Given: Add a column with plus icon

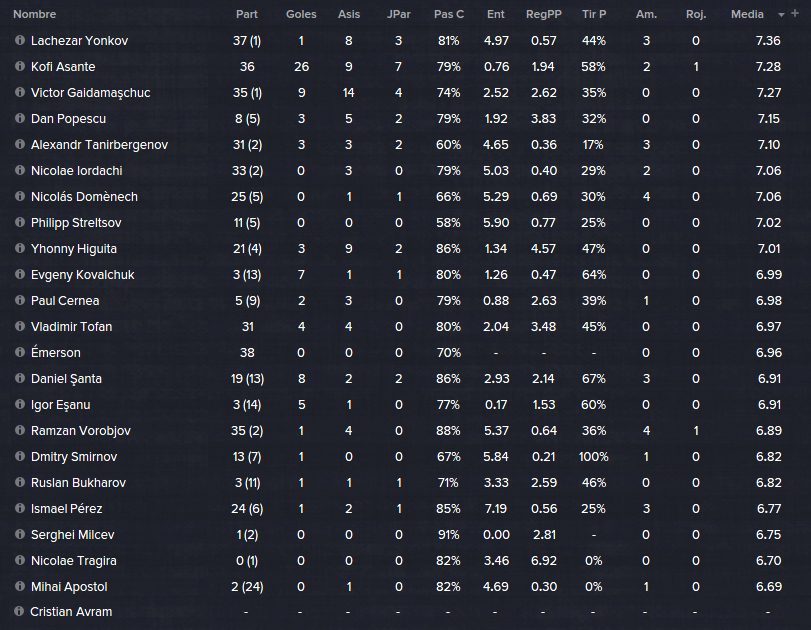Looking at the screenshot, I should pos(795,13).
